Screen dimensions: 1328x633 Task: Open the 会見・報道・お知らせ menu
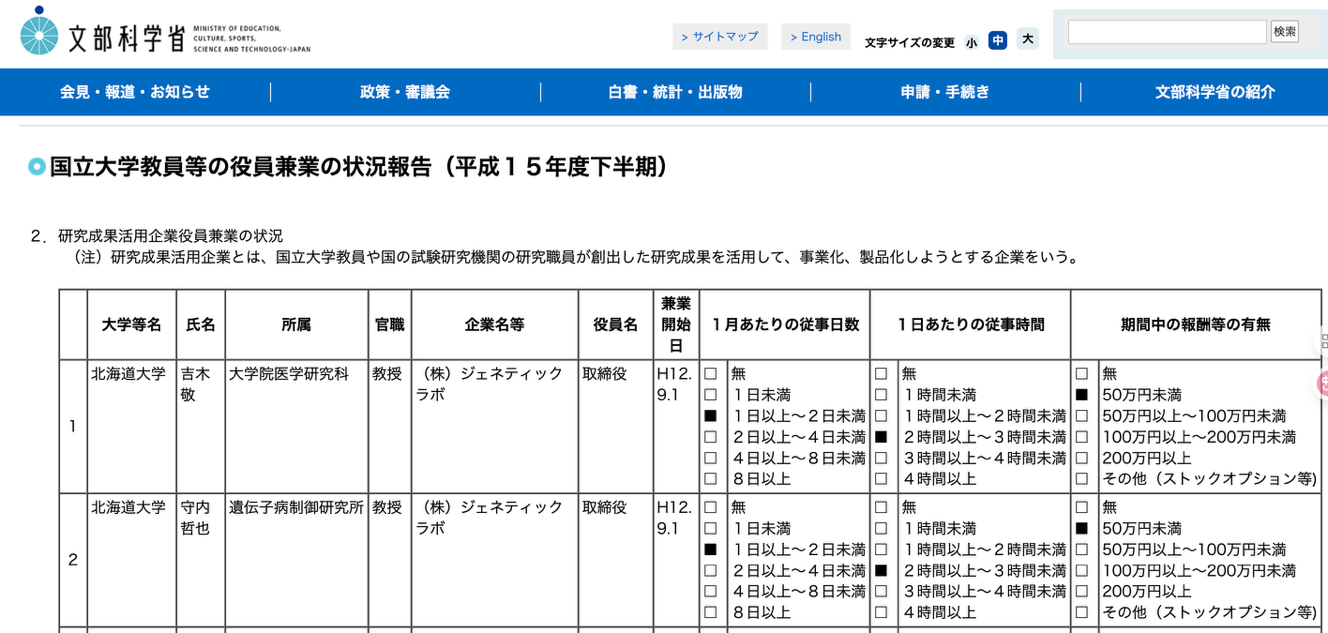(x=132, y=92)
